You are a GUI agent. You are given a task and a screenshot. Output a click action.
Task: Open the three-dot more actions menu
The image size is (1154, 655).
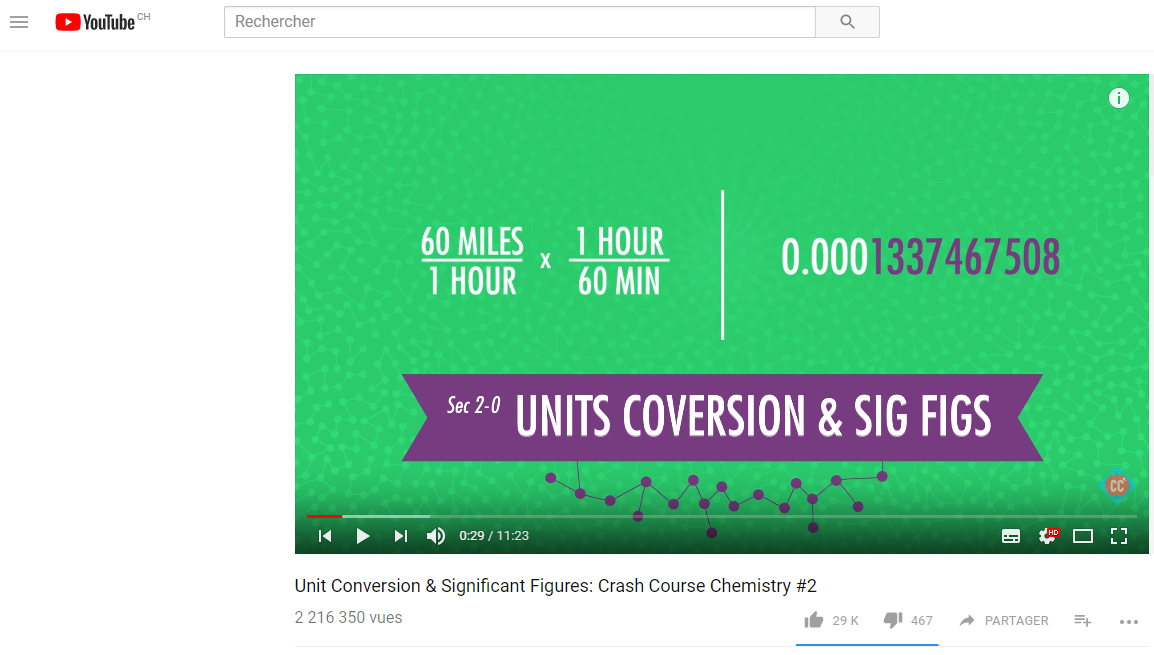(x=1129, y=621)
